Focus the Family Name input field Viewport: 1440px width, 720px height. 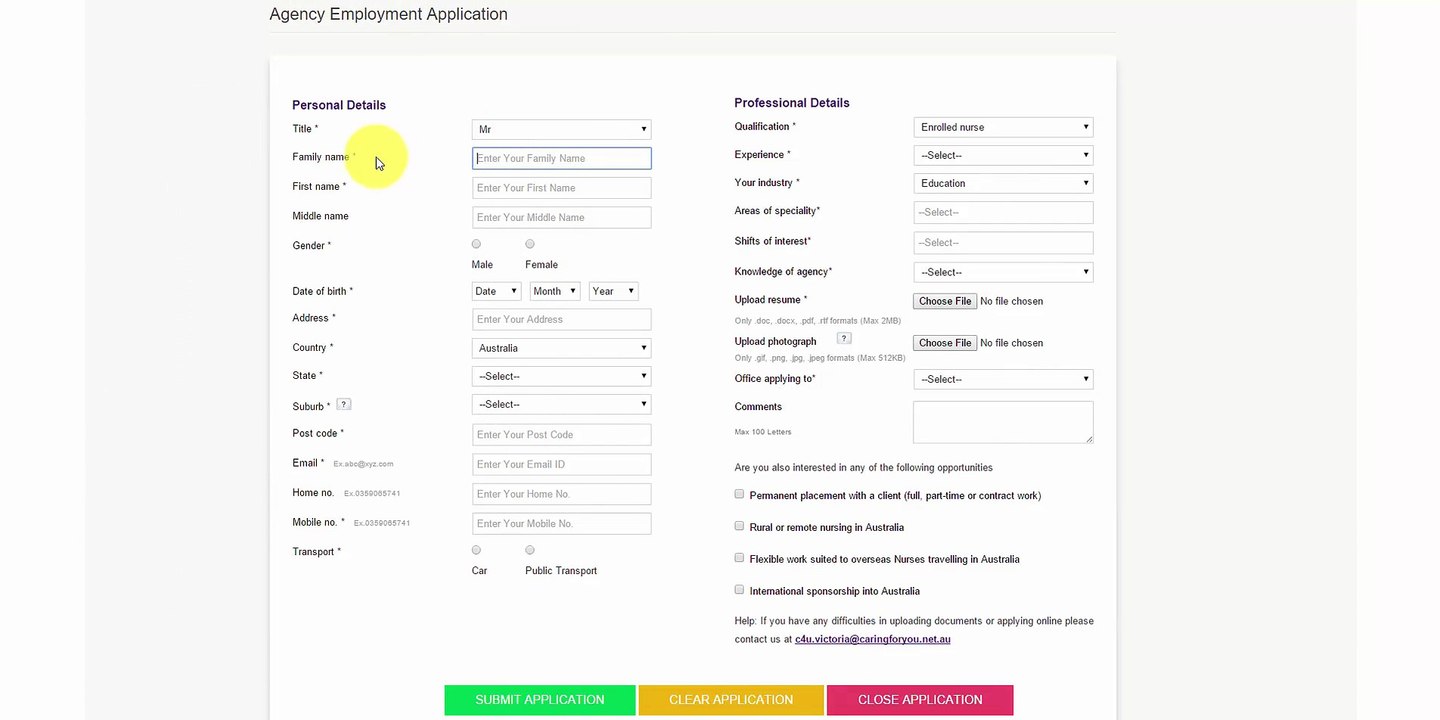pyautogui.click(x=562, y=158)
